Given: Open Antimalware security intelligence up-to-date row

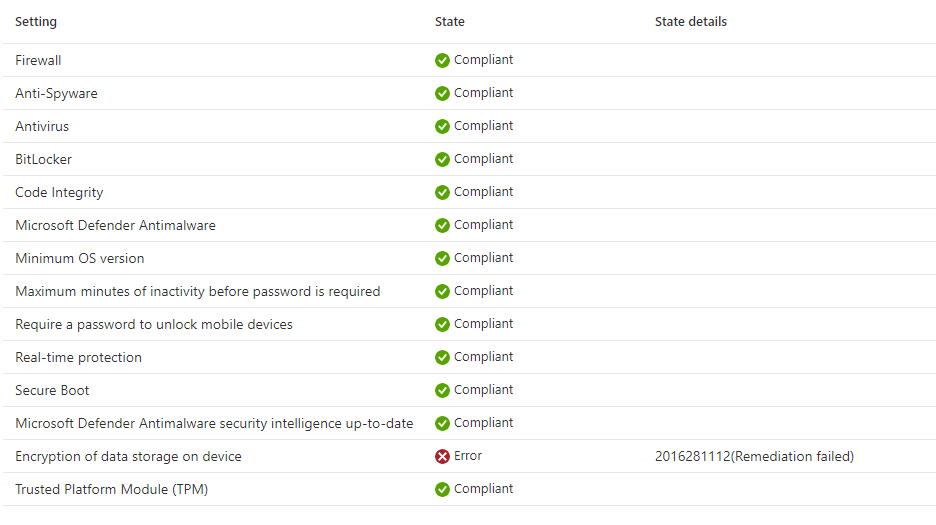Looking at the screenshot, I should coord(469,423).
